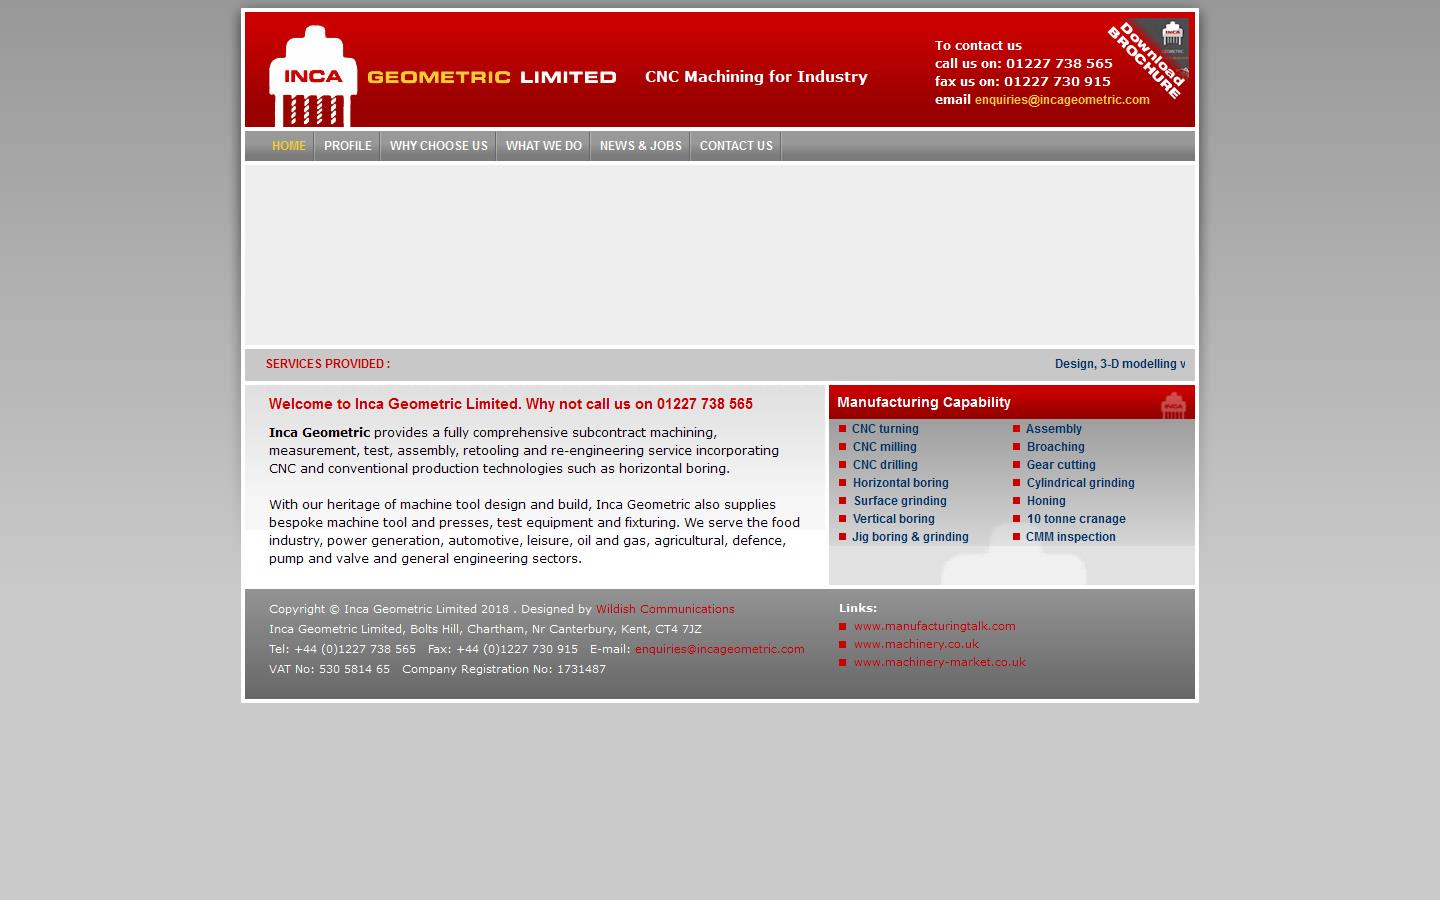Viewport: 1440px width, 900px height.
Task: Select the Horizontal boring link
Action: 900,483
